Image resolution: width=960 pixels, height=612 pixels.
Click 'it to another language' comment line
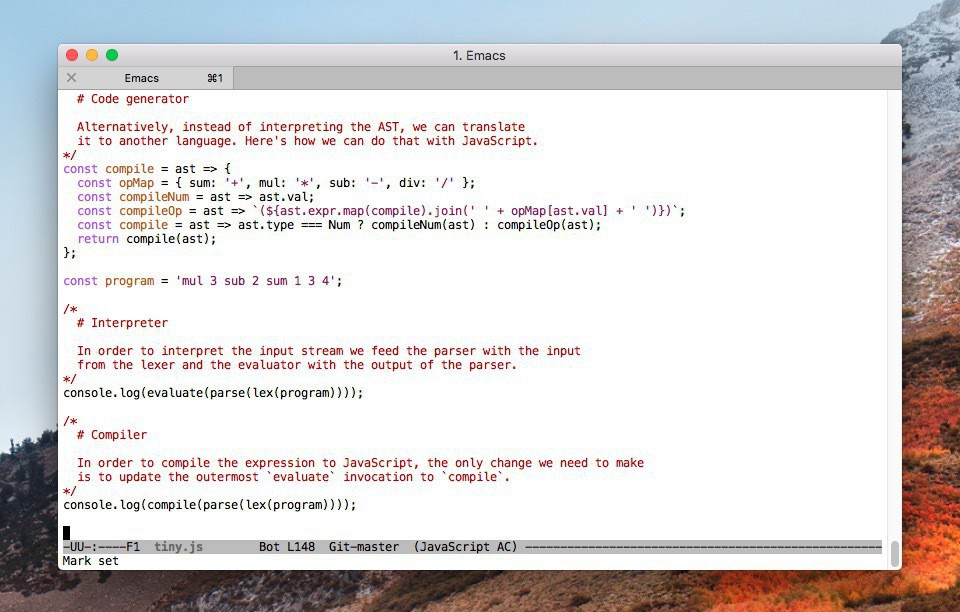tap(307, 141)
